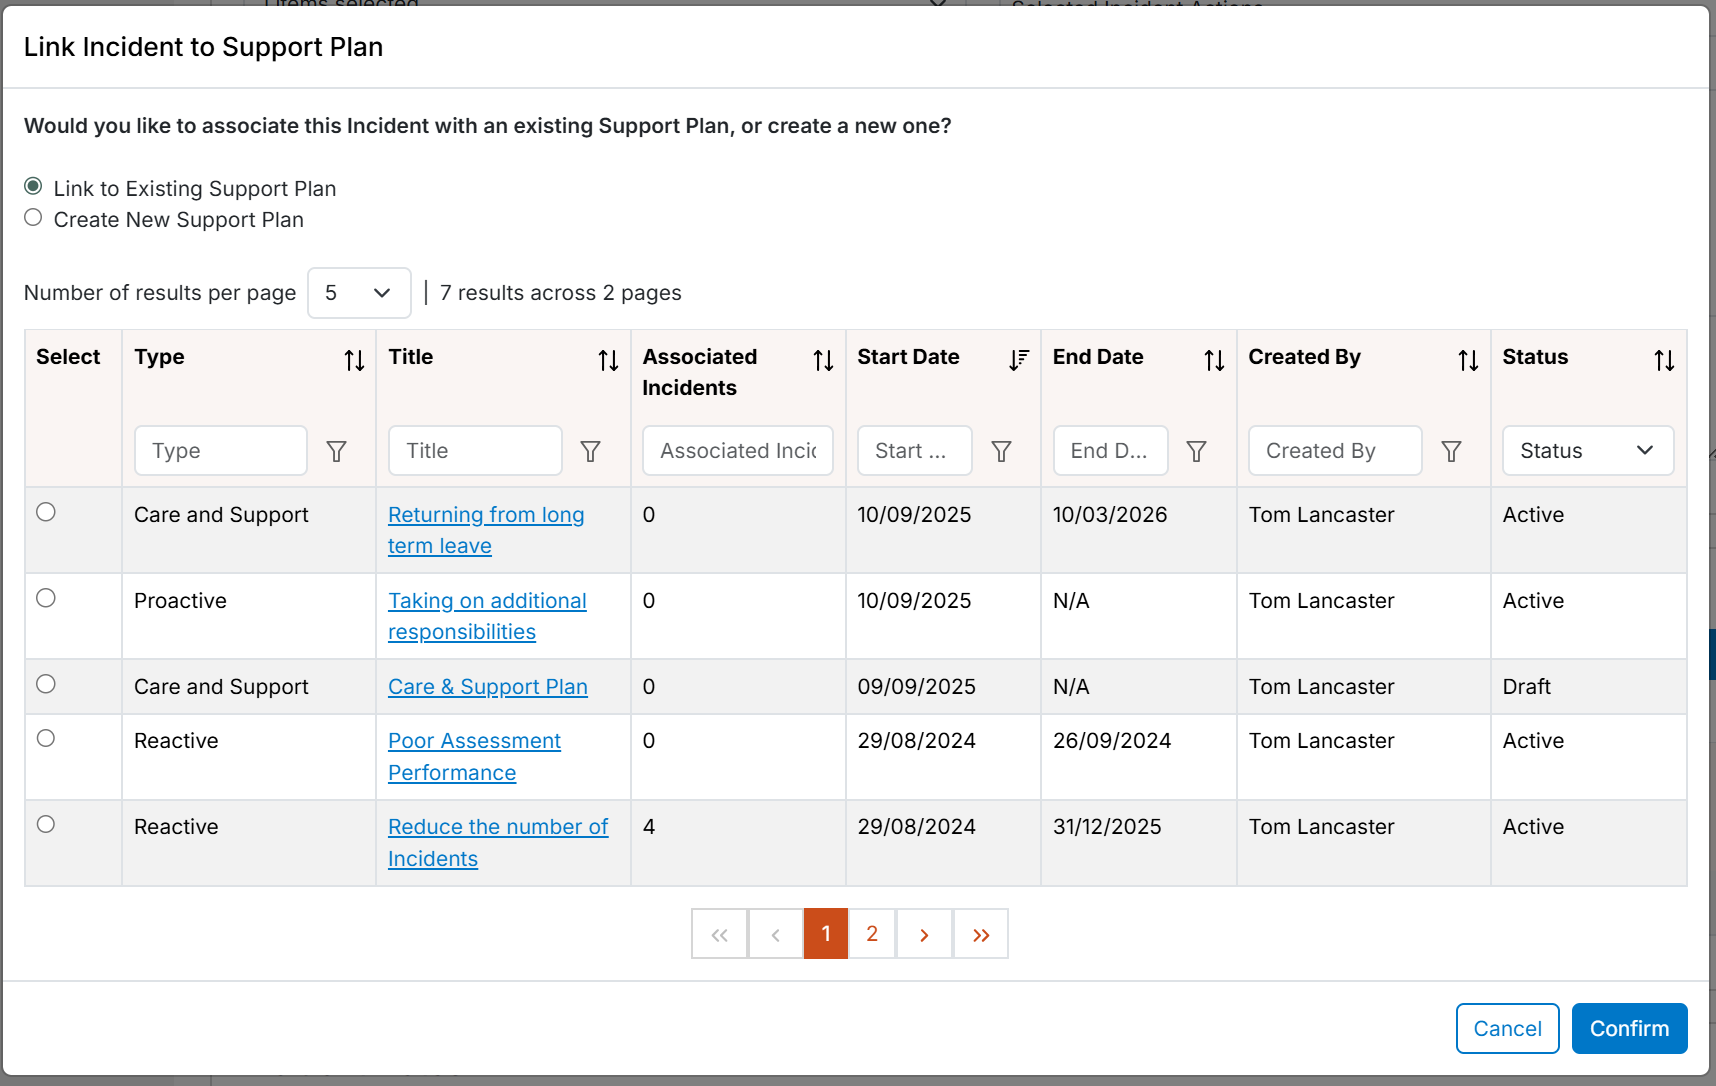The image size is (1716, 1086).
Task: Sort the table by Type column
Action: [x=354, y=361]
